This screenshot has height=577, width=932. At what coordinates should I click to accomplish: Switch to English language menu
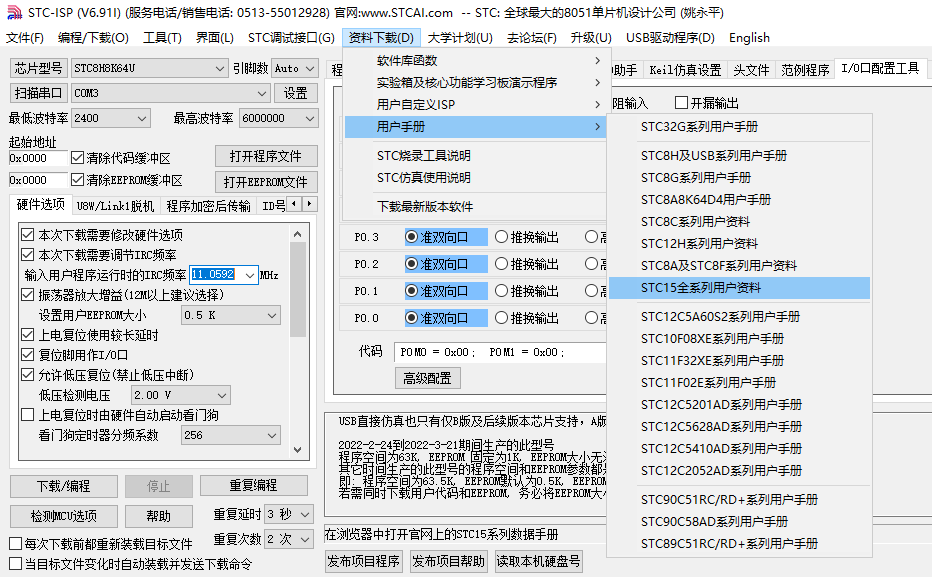(749, 37)
